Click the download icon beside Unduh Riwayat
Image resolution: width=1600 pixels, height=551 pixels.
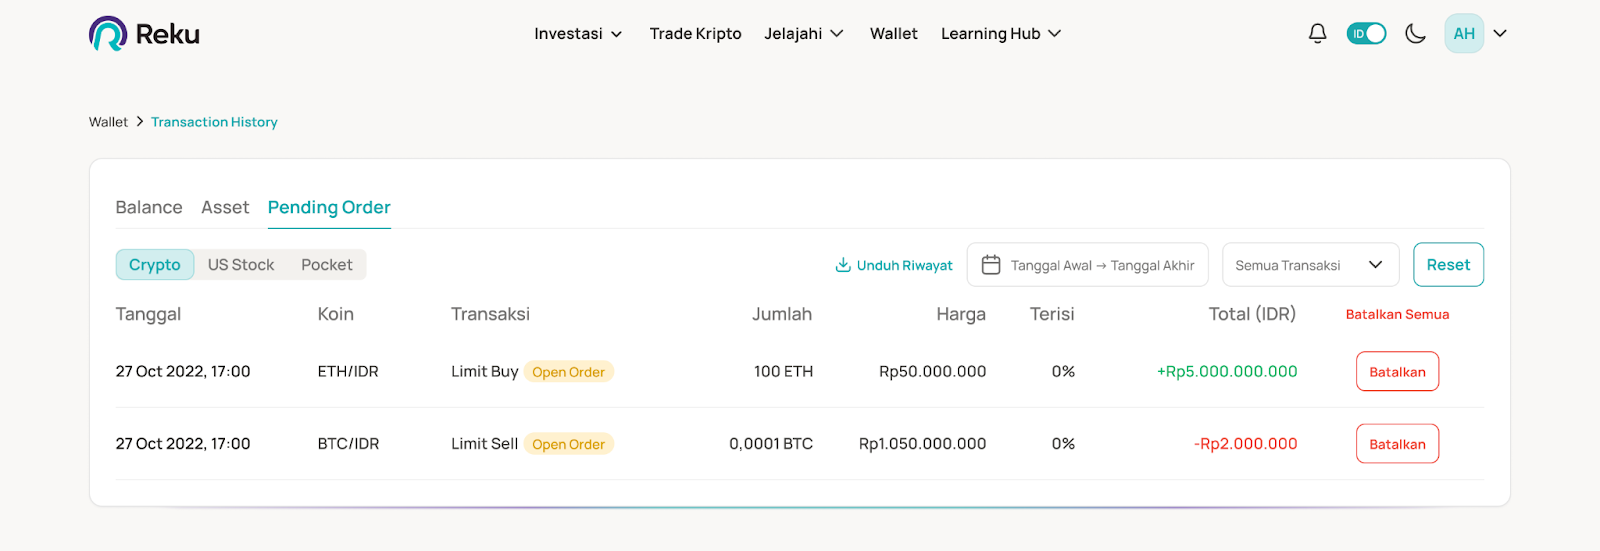click(843, 265)
